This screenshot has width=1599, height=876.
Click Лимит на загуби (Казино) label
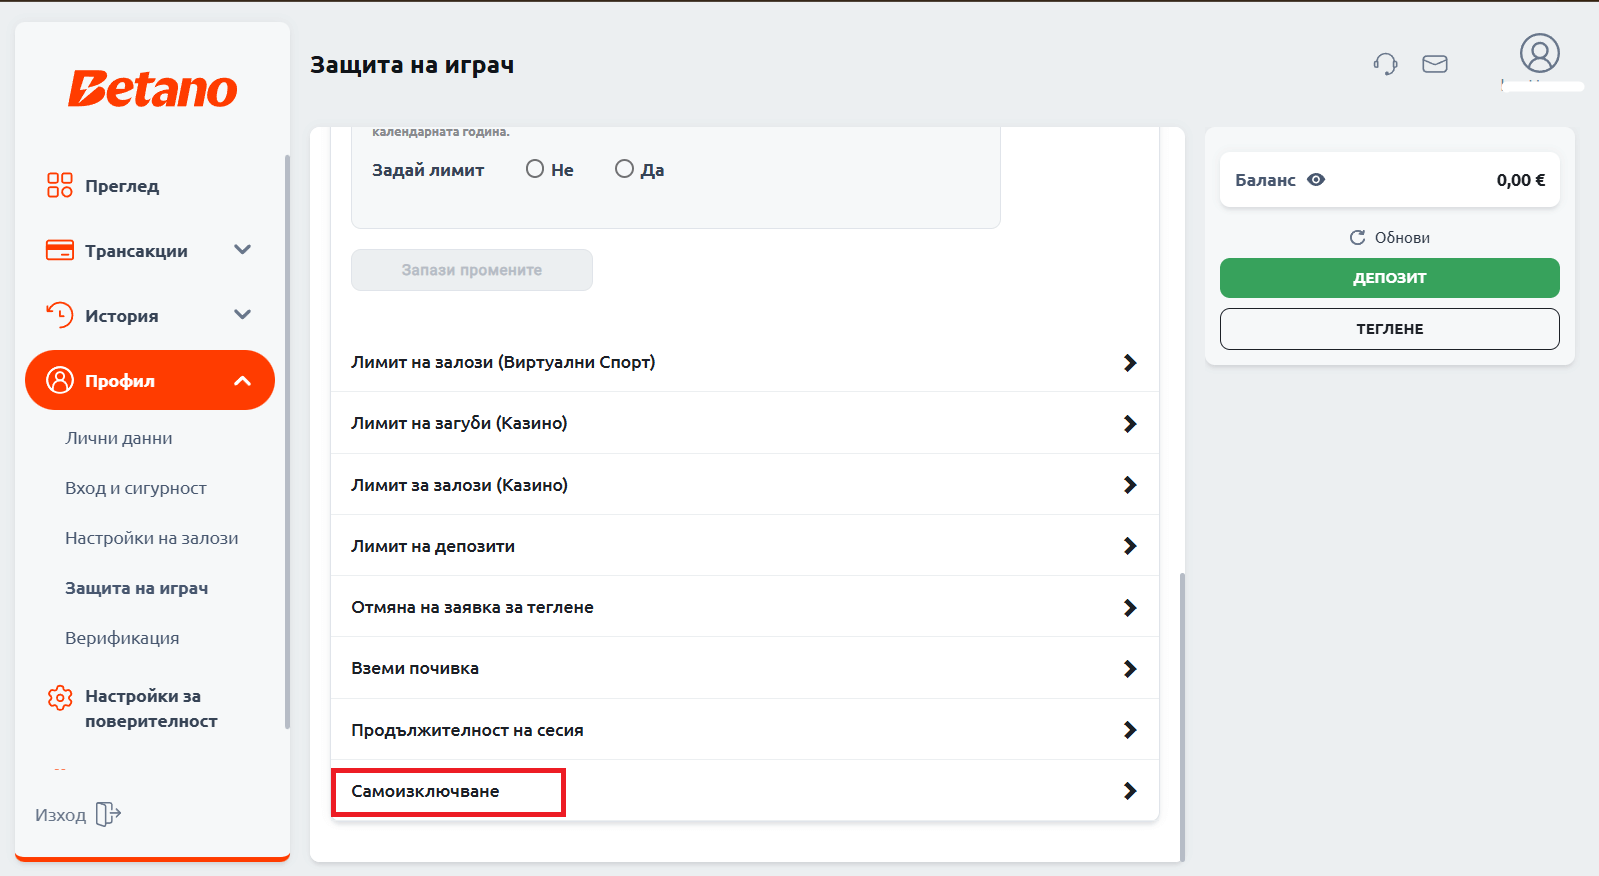pos(459,423)
